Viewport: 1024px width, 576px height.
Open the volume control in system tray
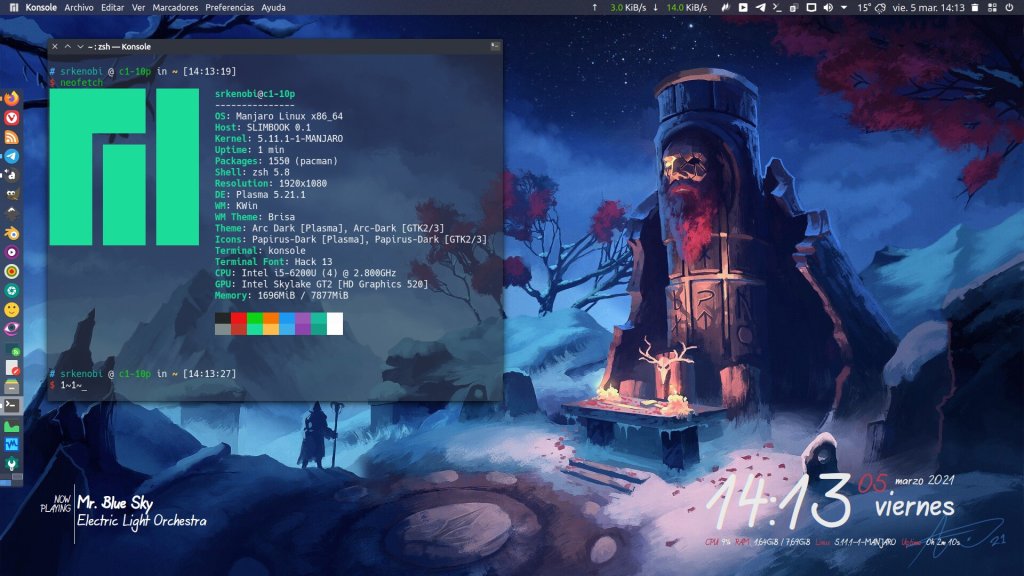(x=828, y=7)
